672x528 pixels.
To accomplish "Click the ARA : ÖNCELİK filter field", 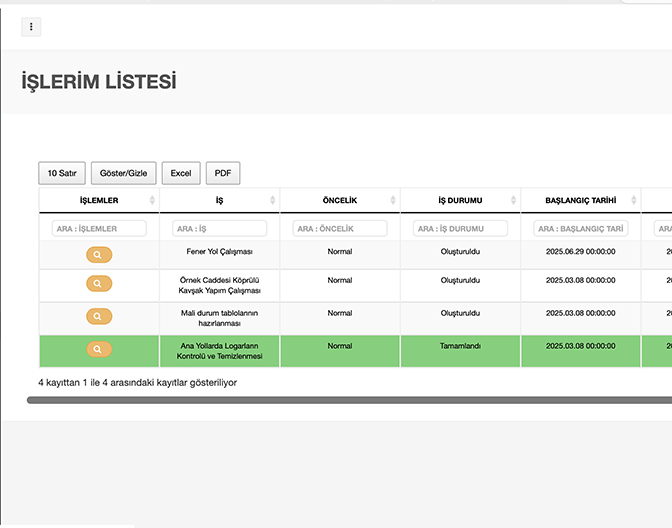I will pyautogui.click(x=339, y=229).
